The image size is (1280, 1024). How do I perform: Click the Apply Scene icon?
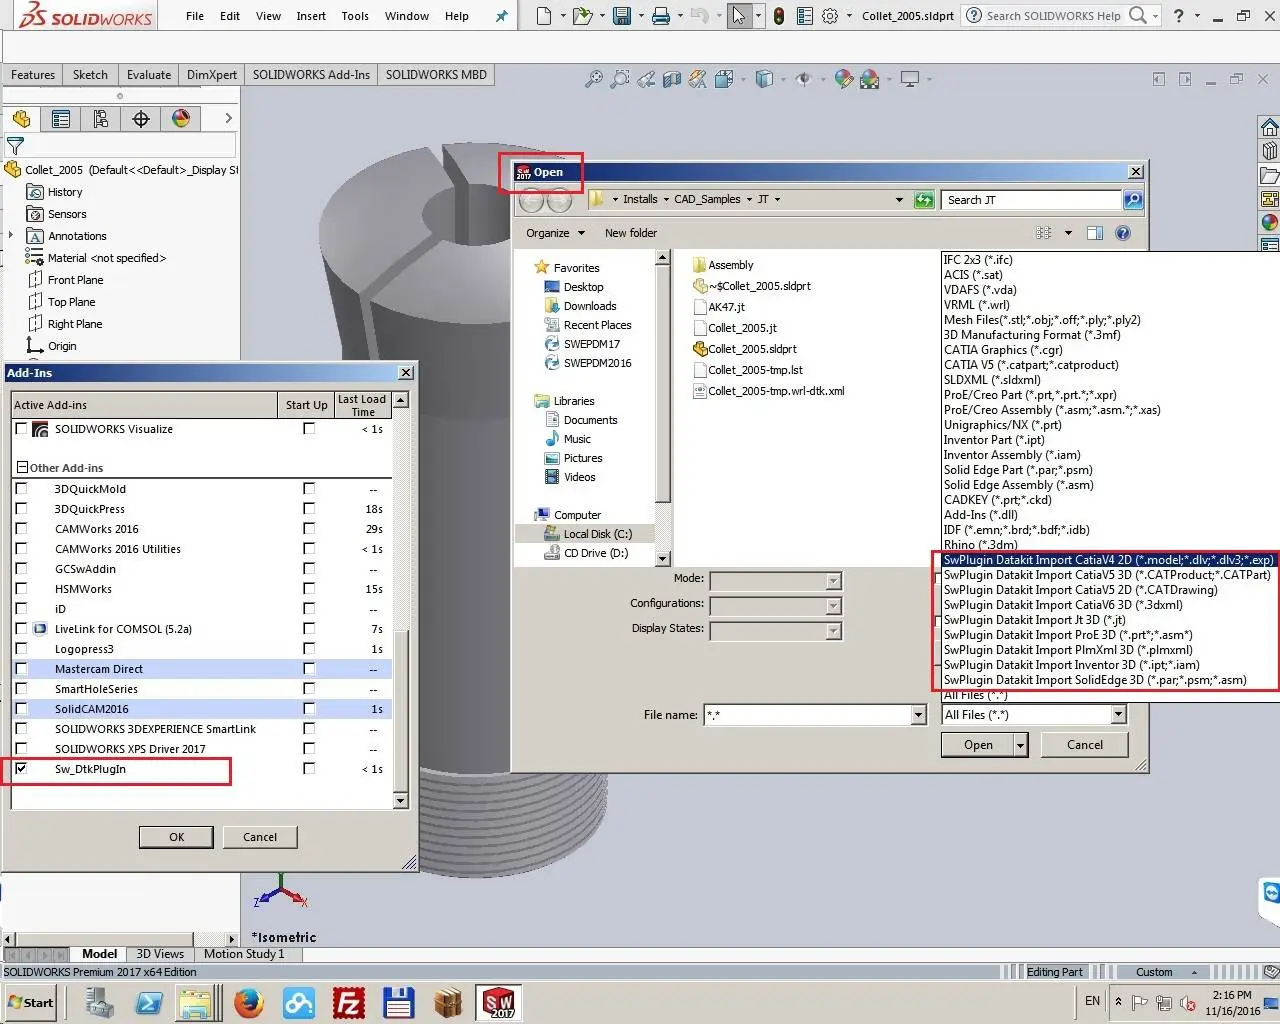pos(870,79)
